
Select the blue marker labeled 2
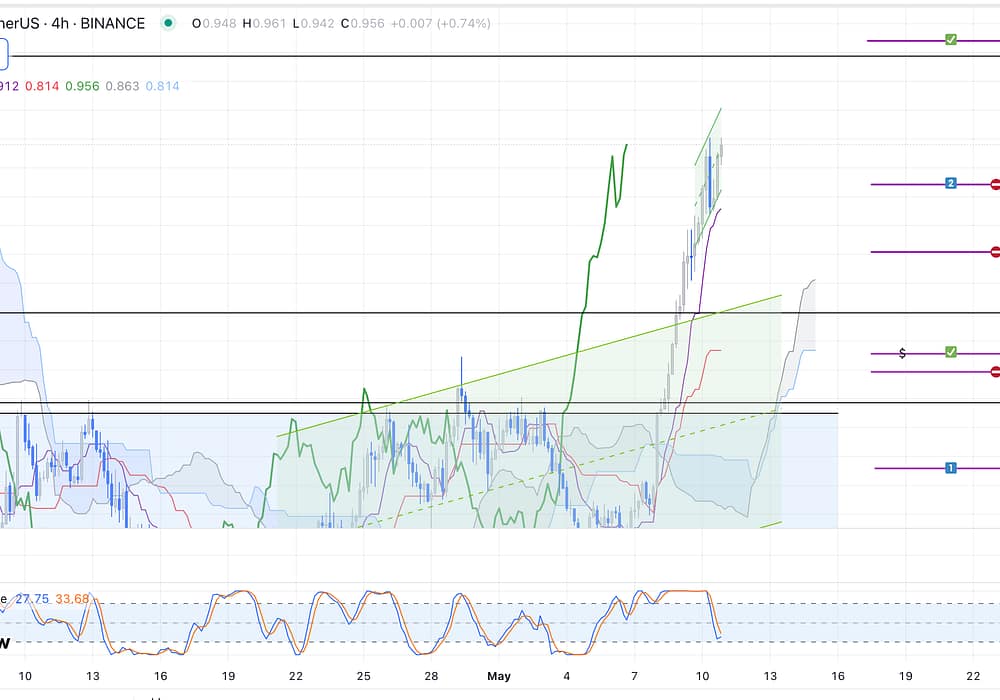pyautogui.click(x=951, y=184)
